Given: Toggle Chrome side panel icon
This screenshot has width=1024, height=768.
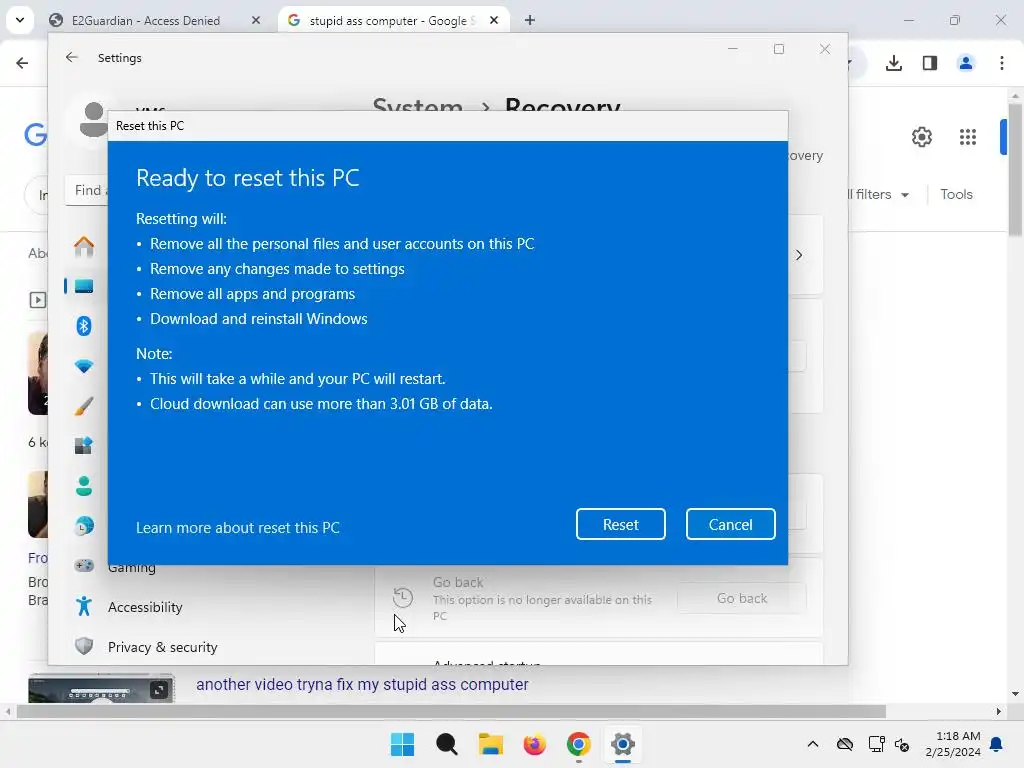Looking at the screenshot, I should click(930, 63).
